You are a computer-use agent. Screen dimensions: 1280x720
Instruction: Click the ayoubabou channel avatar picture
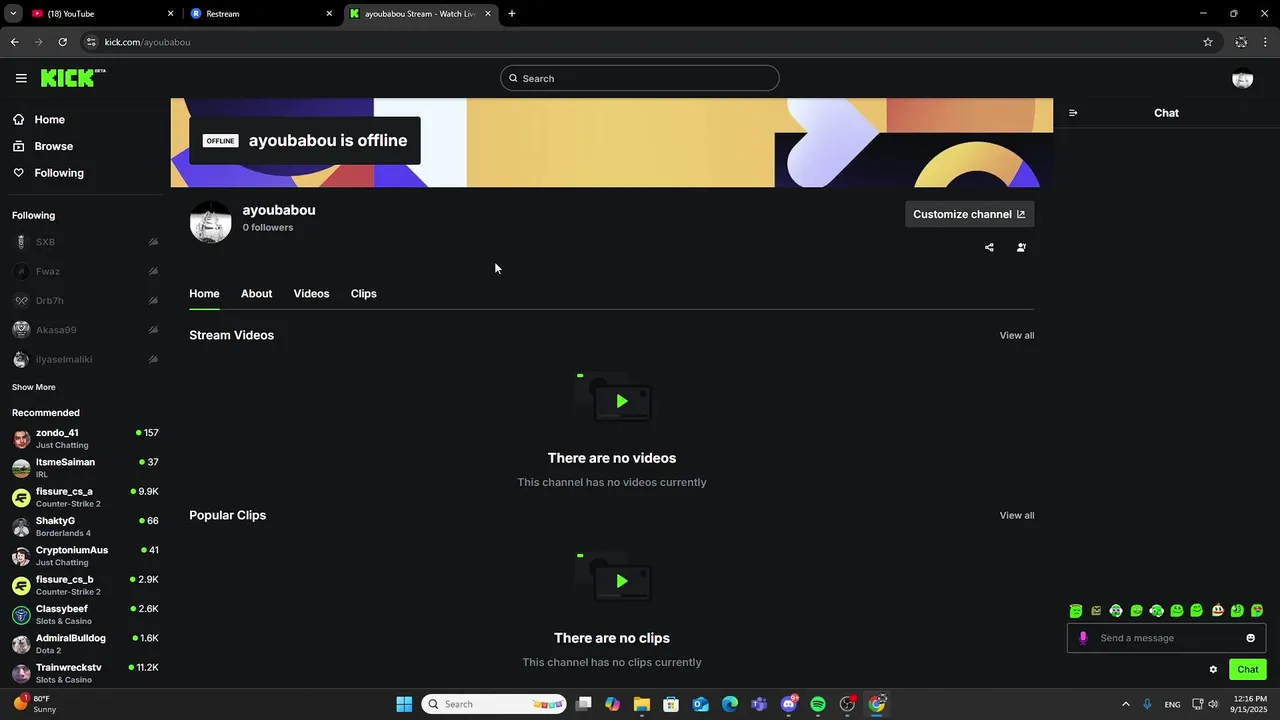click(x=211, y=222)
